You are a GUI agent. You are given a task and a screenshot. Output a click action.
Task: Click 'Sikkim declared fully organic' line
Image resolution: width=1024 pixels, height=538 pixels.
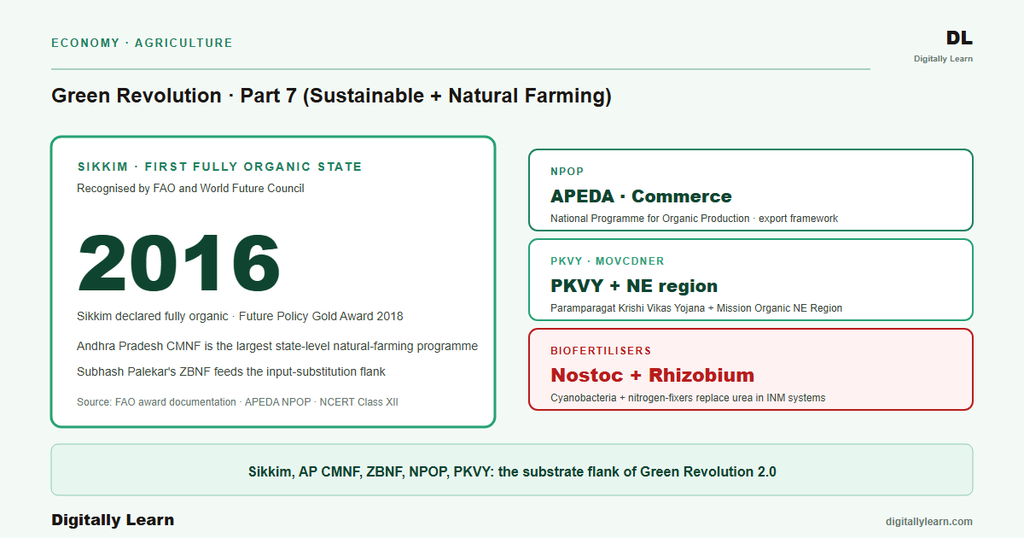tap(240, 316)
